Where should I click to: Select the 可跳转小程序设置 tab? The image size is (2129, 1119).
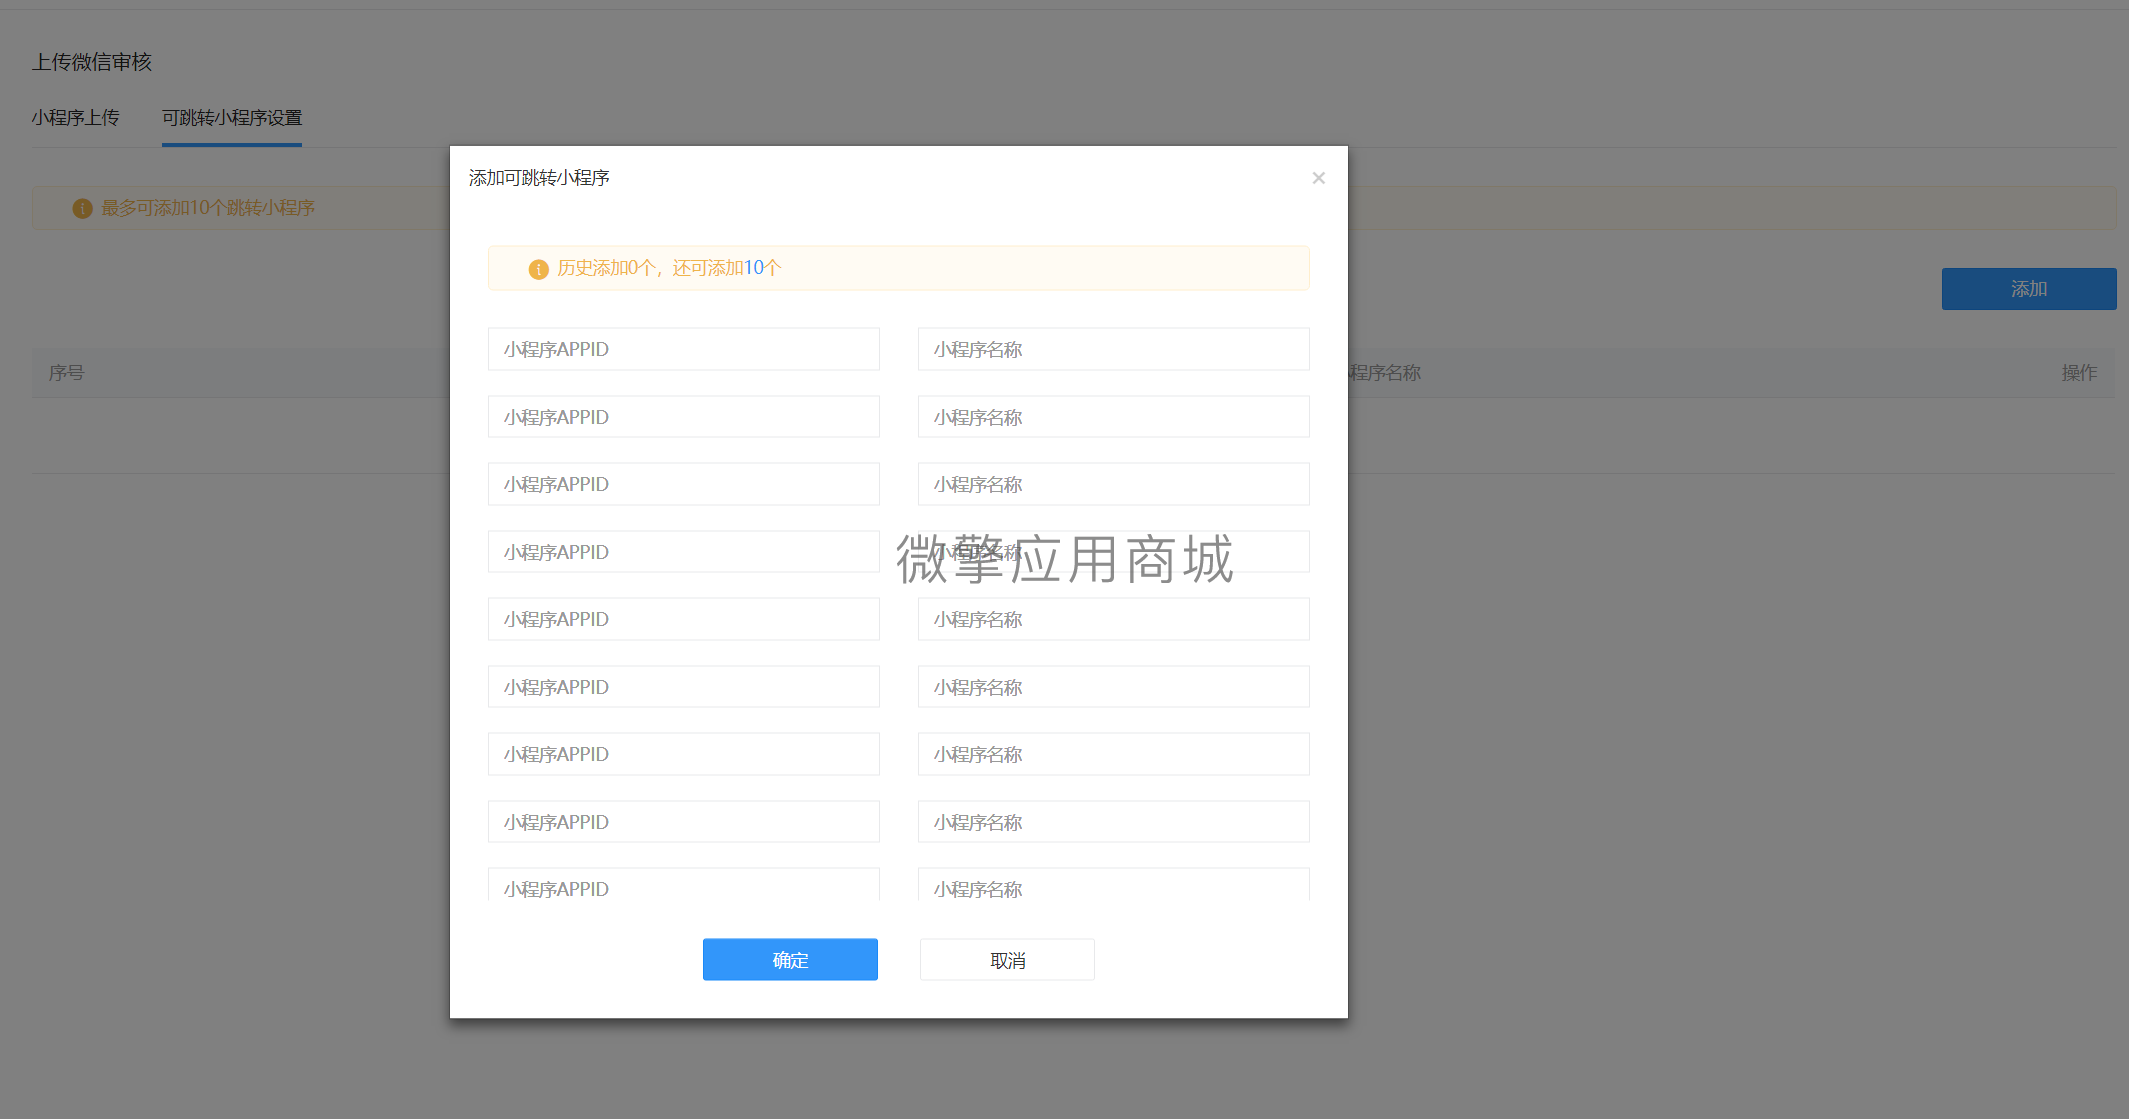pos(232,118)
